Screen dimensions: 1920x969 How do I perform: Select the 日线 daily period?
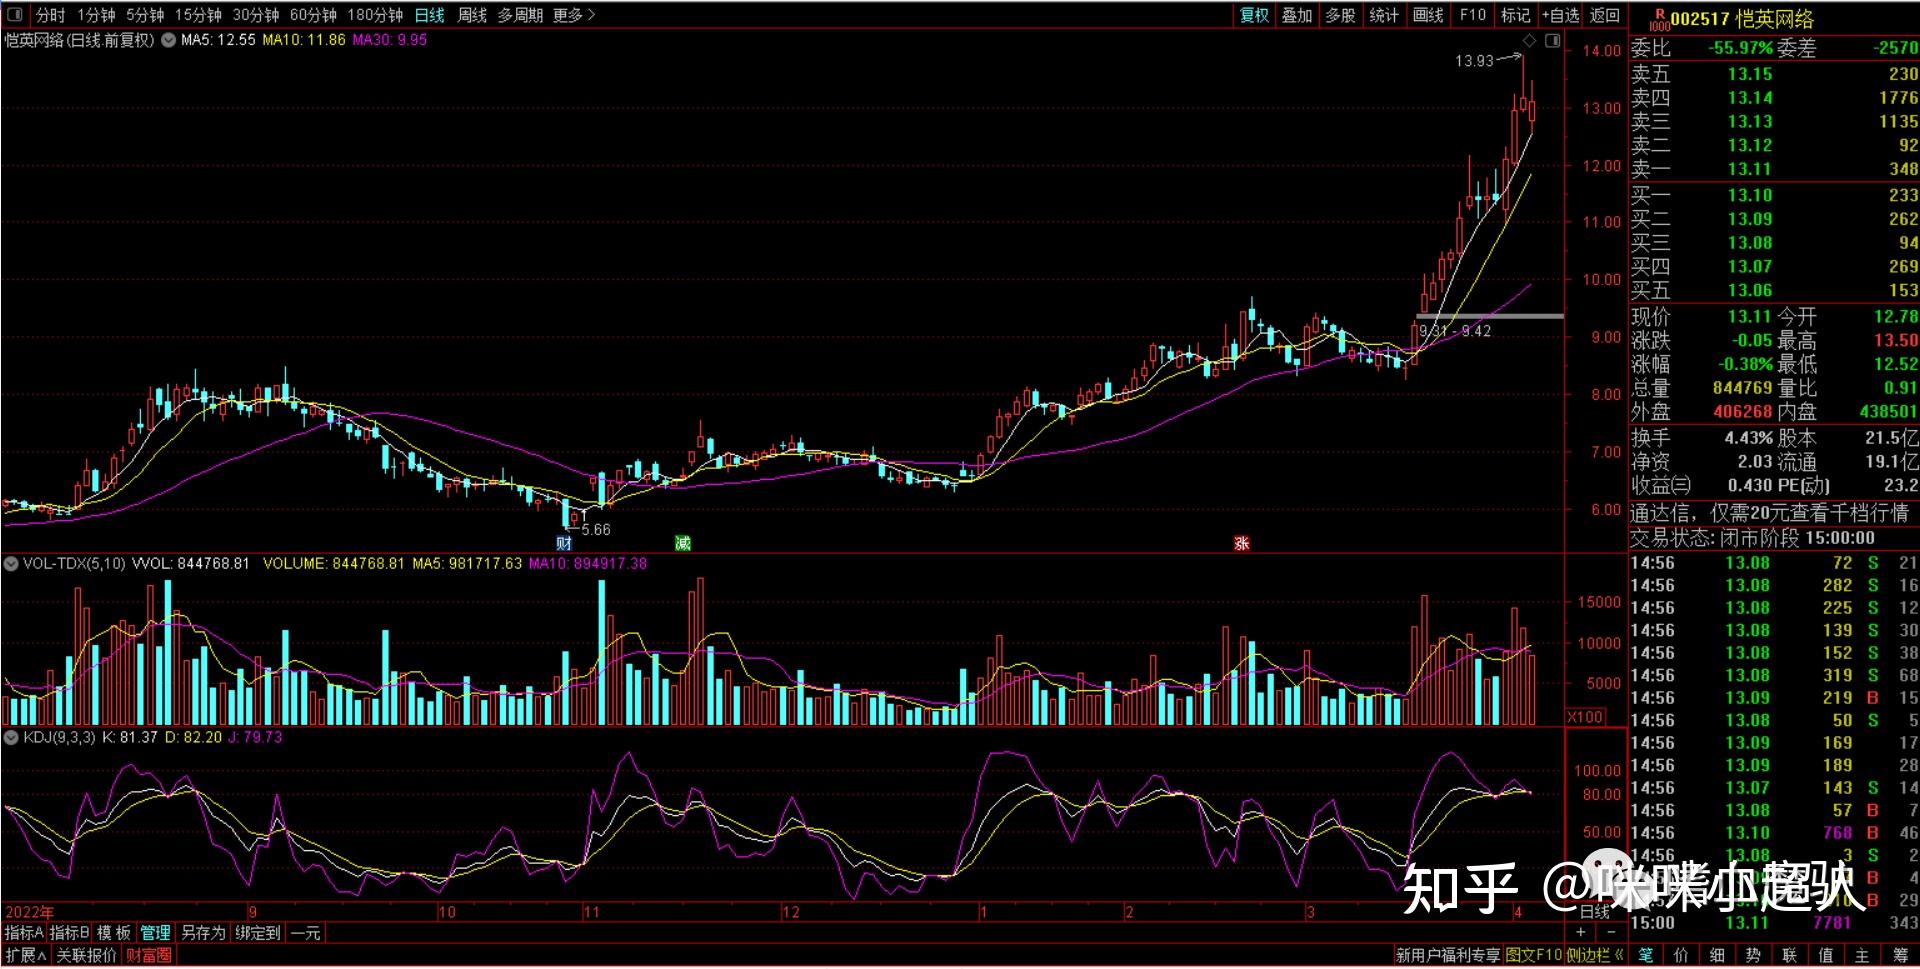click(430, 15)
